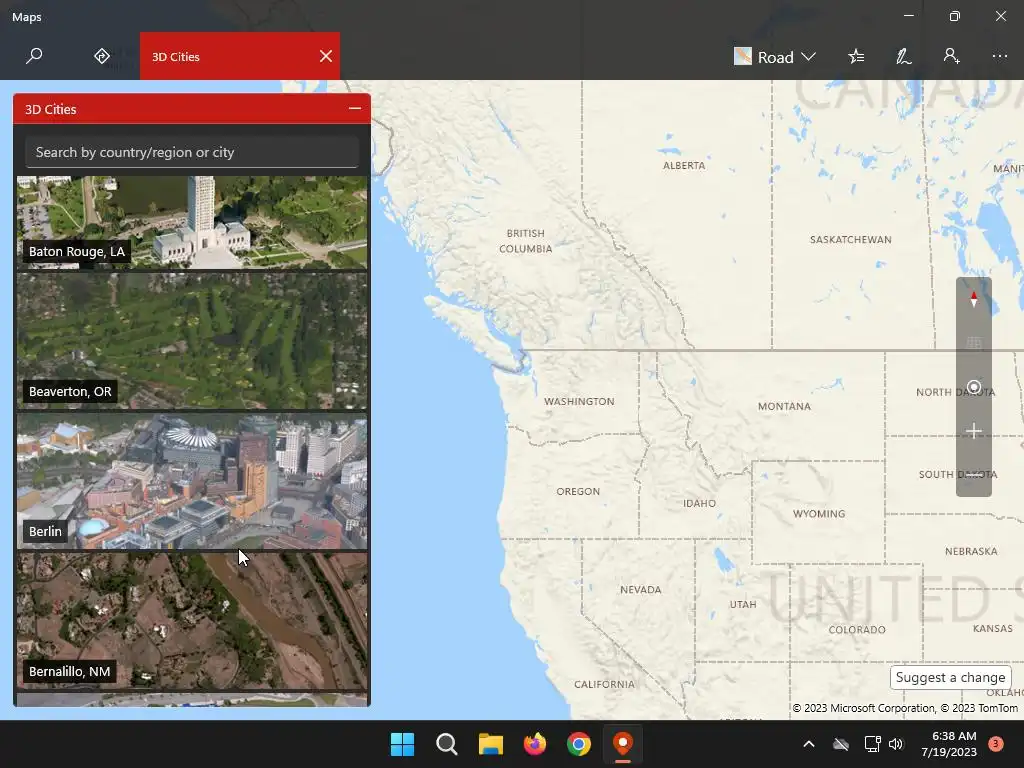The image size is (1024, 768).
Task: Click the UTAH map label
Action: click(x=743, y=605)
